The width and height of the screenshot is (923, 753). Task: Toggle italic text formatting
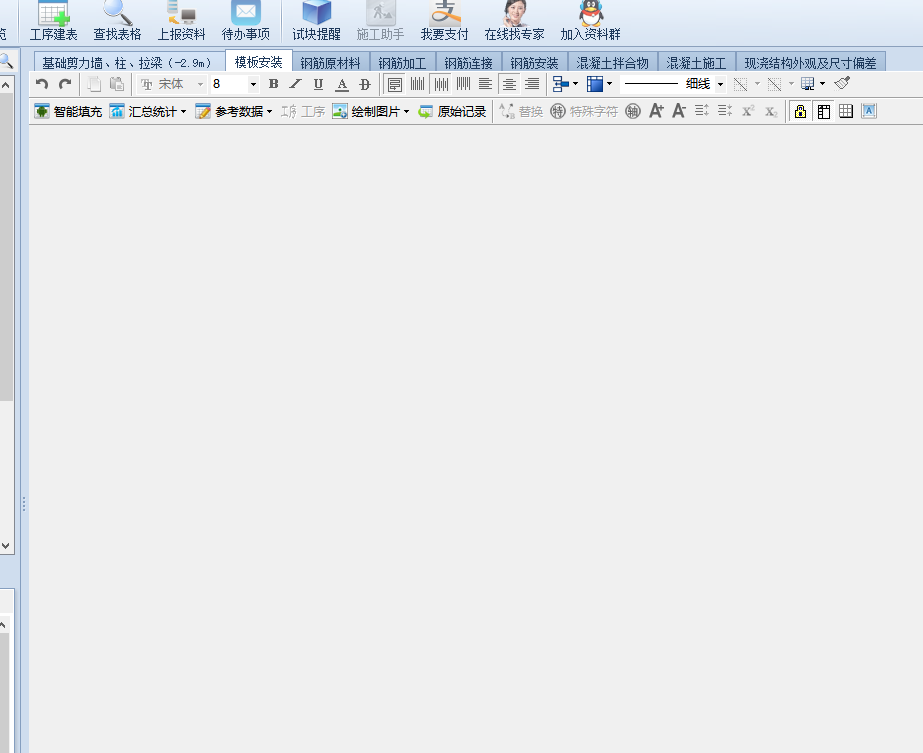coord(295,85)
